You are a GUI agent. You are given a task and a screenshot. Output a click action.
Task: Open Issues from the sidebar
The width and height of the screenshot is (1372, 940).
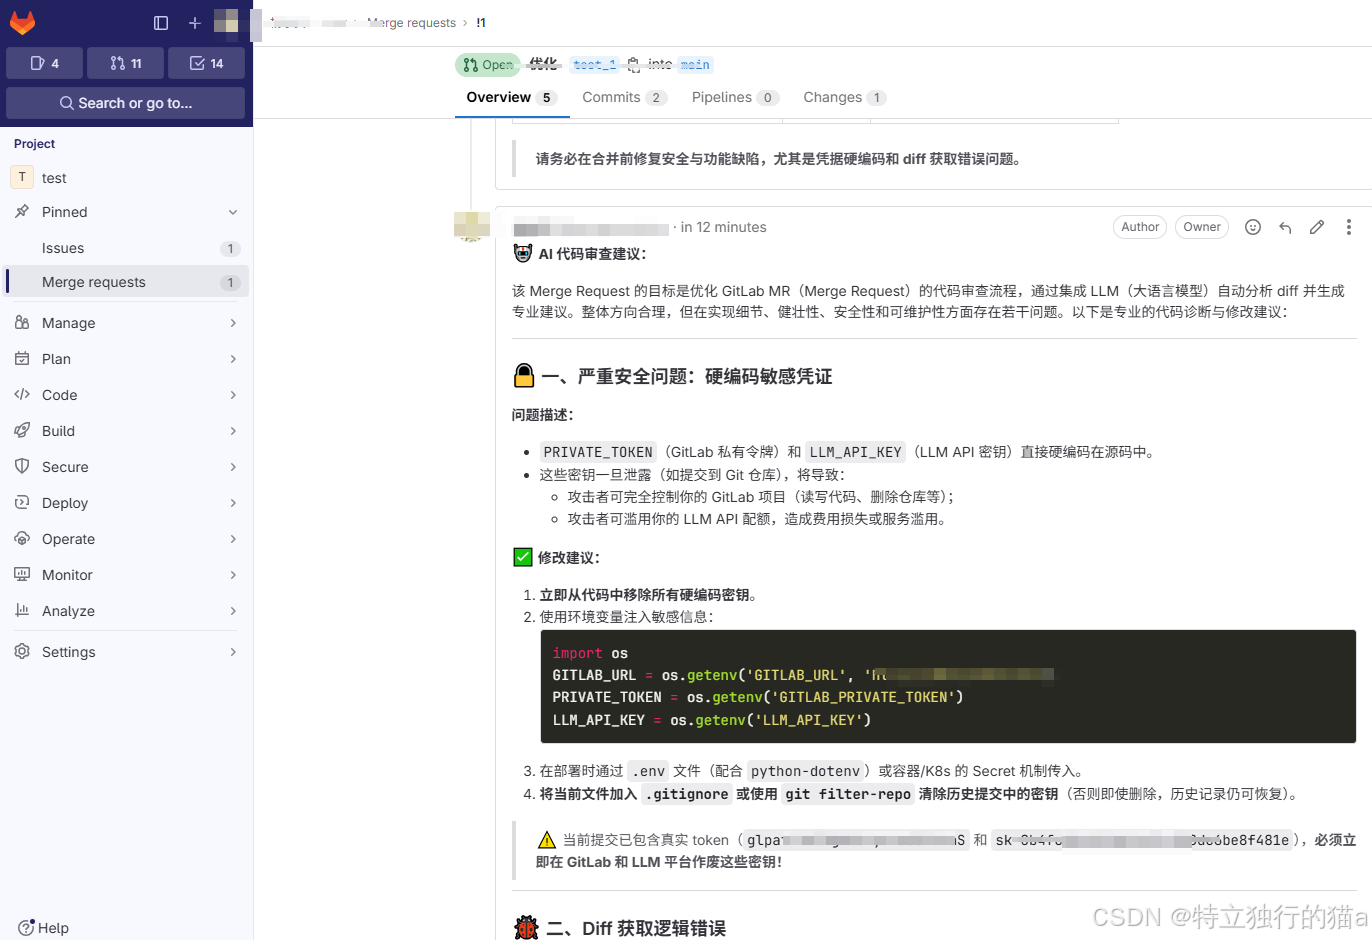click(x=63, y=248)
